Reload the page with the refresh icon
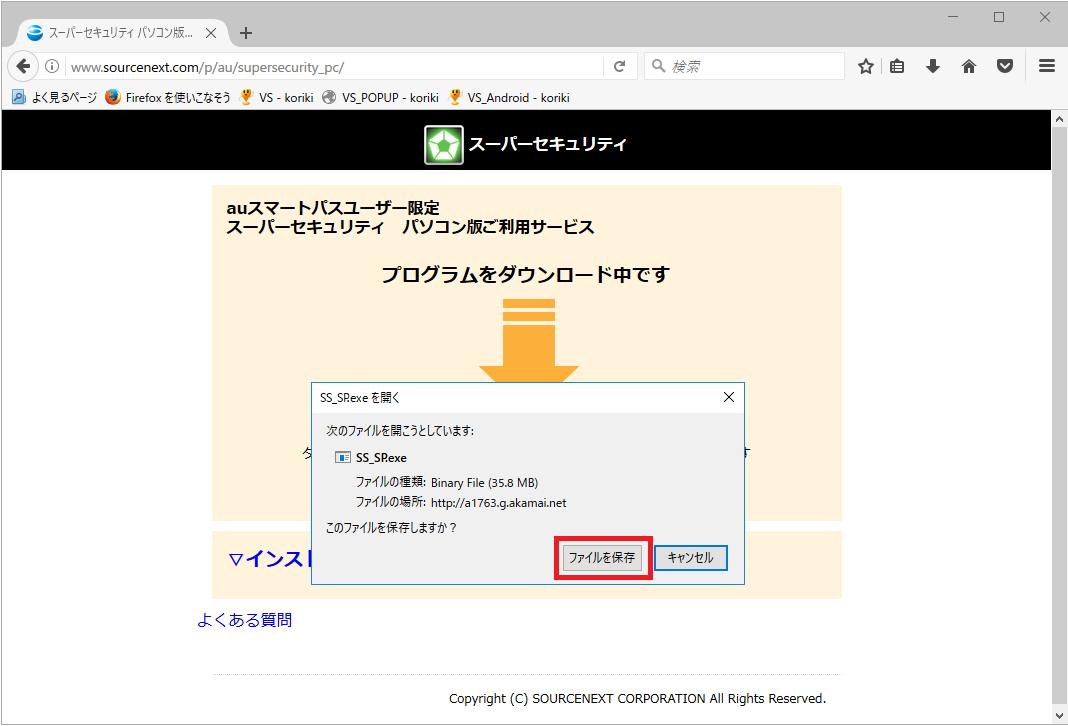 point(619,66)
